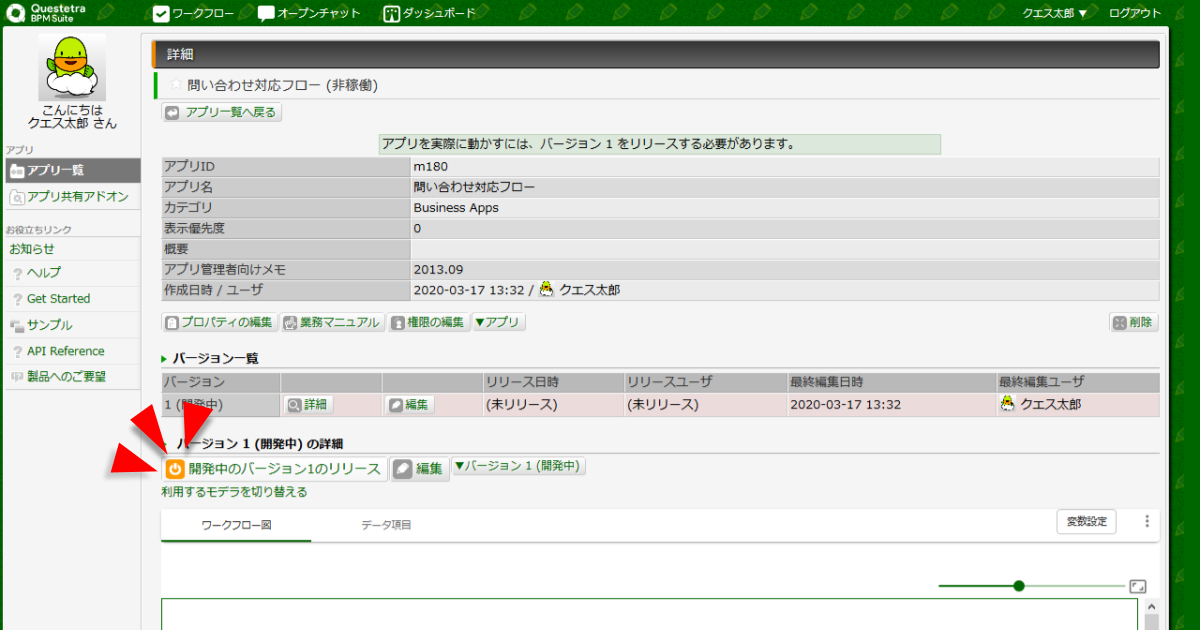Open the サンプル sidebar link
The width and height of the screenshot is (1200, 630).
[x=49, y=325]
